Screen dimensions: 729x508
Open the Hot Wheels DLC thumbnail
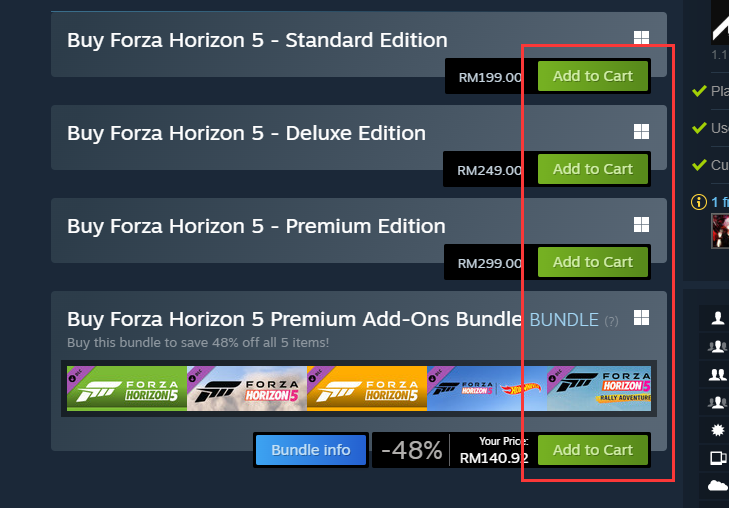click(x=487, y=389)
